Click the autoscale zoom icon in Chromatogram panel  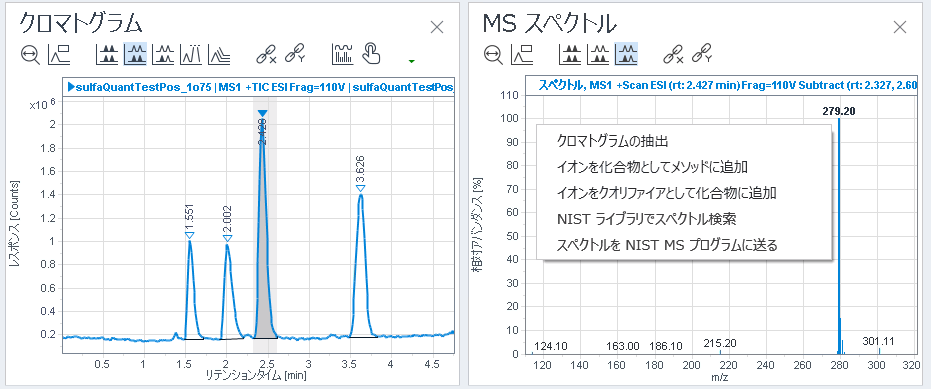pos(30,55)
